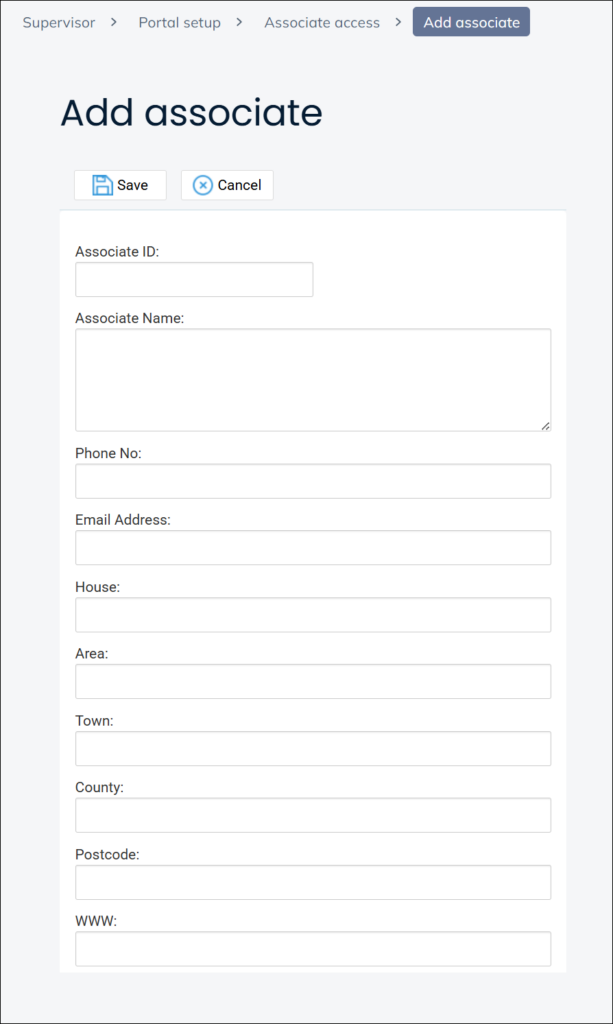Click into the Area field
The image size is (613, 1024).
pos(313,682)
